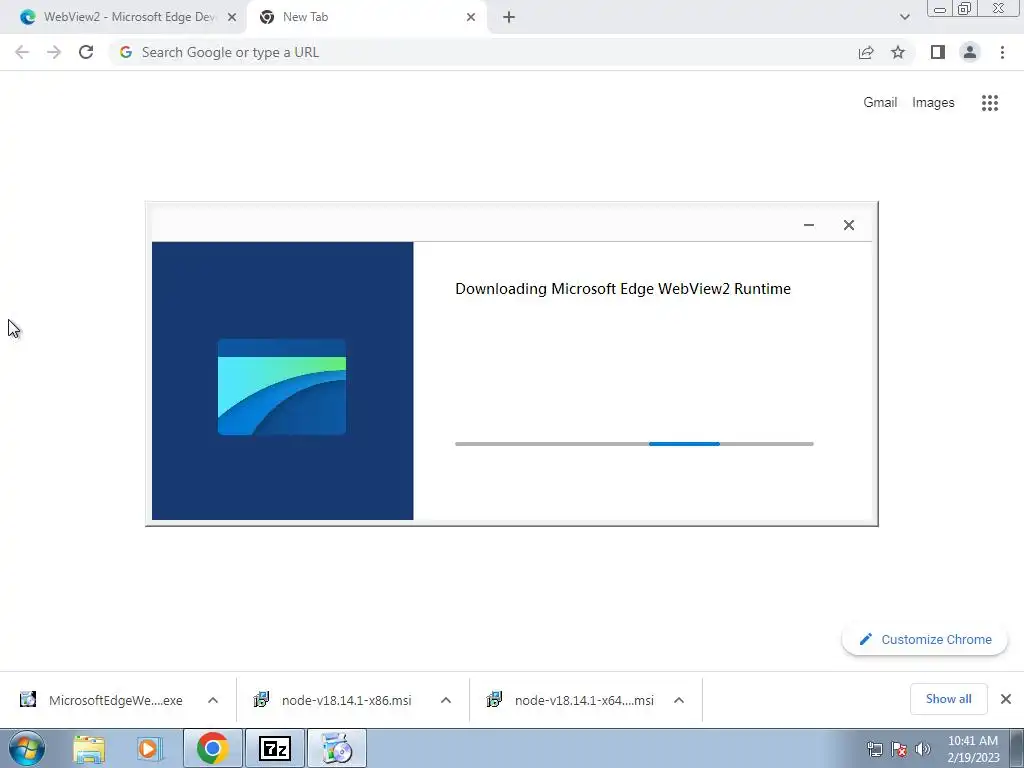Reload the current page
This screenshot has width=1024, height=768.
(86, 52)
